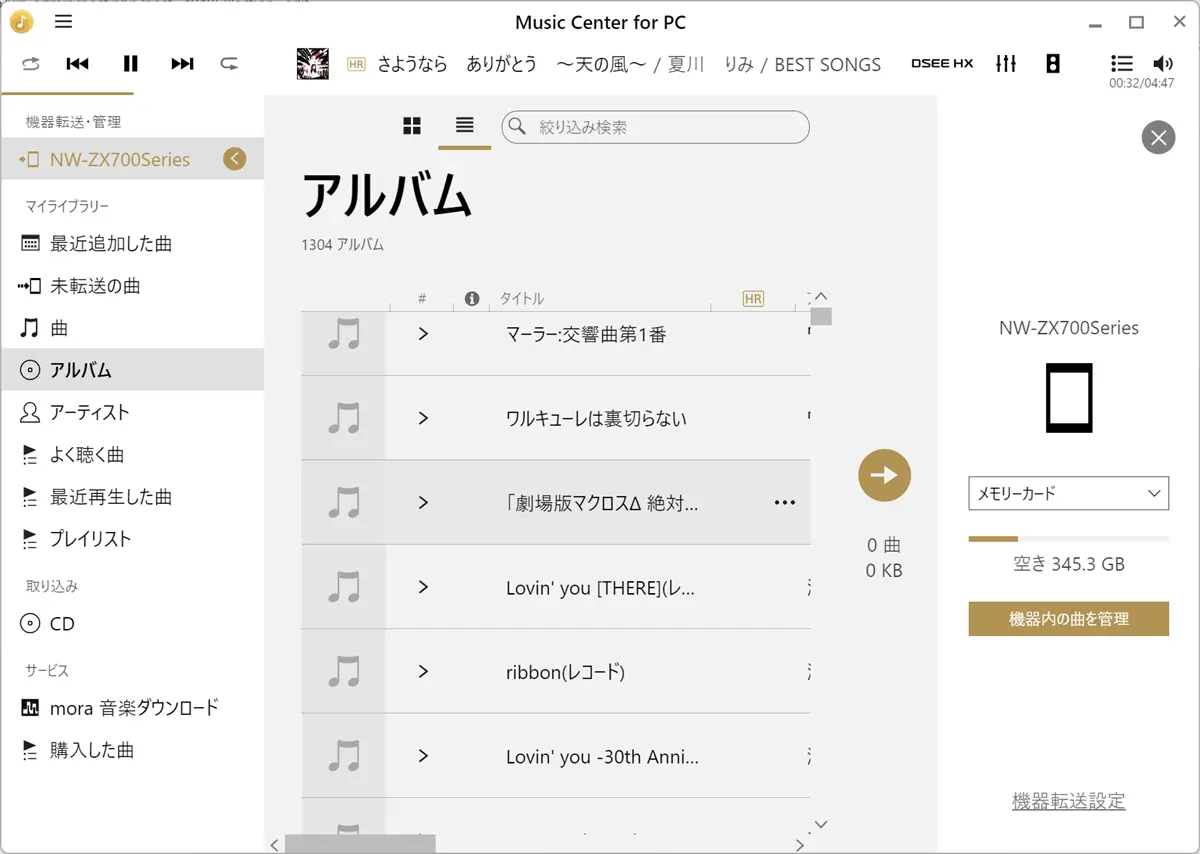The width and height of the screenshot is (1200, 854).
Task: Click the round gold transfer arrow button
Action: (885, 475)
